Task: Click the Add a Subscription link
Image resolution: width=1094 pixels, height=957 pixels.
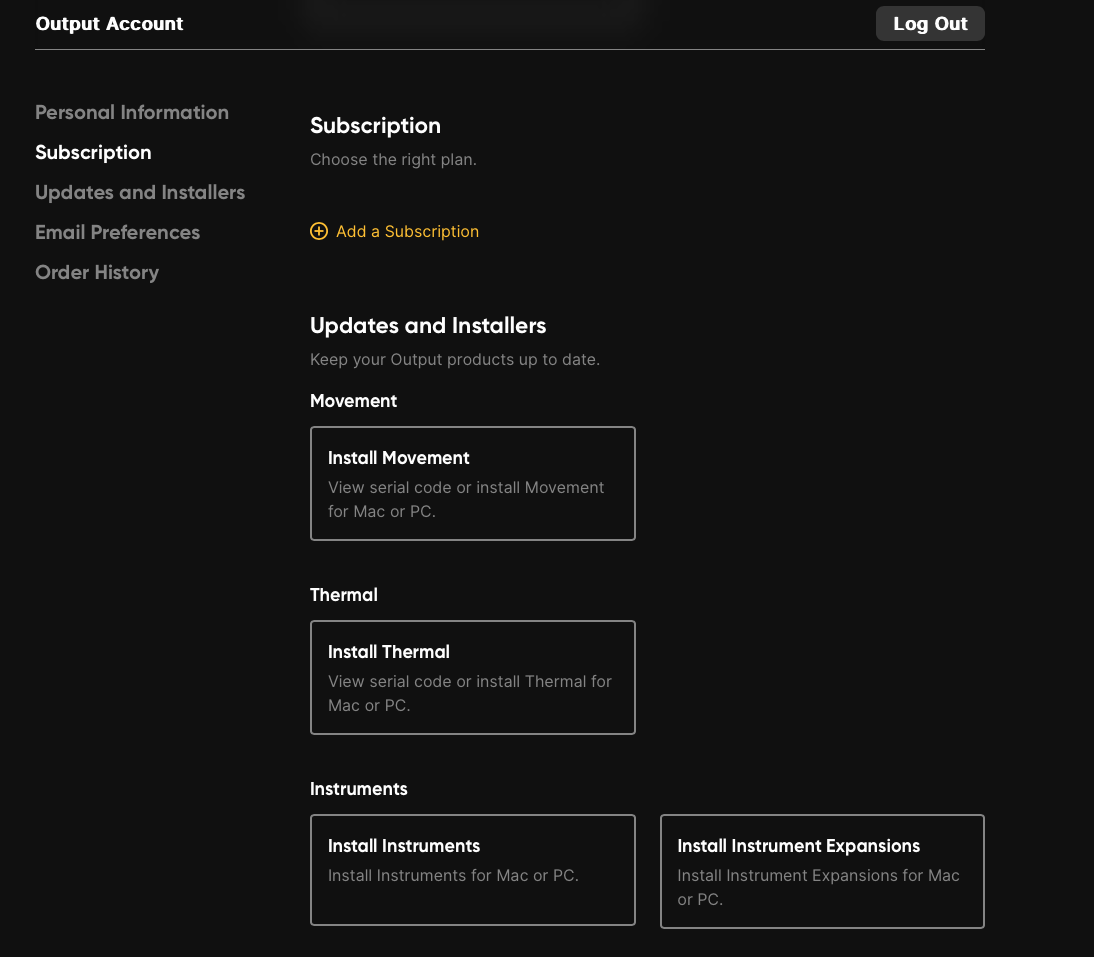Action: coord(407,232)
